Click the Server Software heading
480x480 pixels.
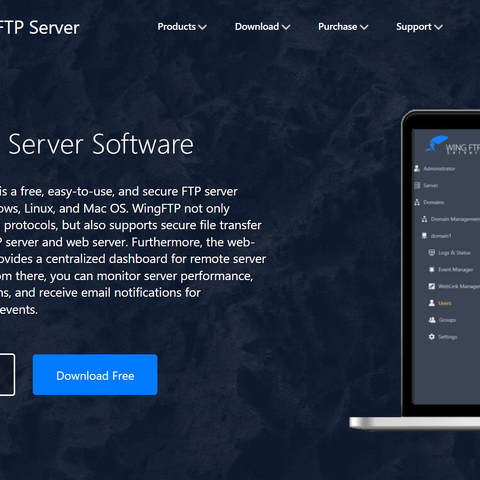point(101,144)
